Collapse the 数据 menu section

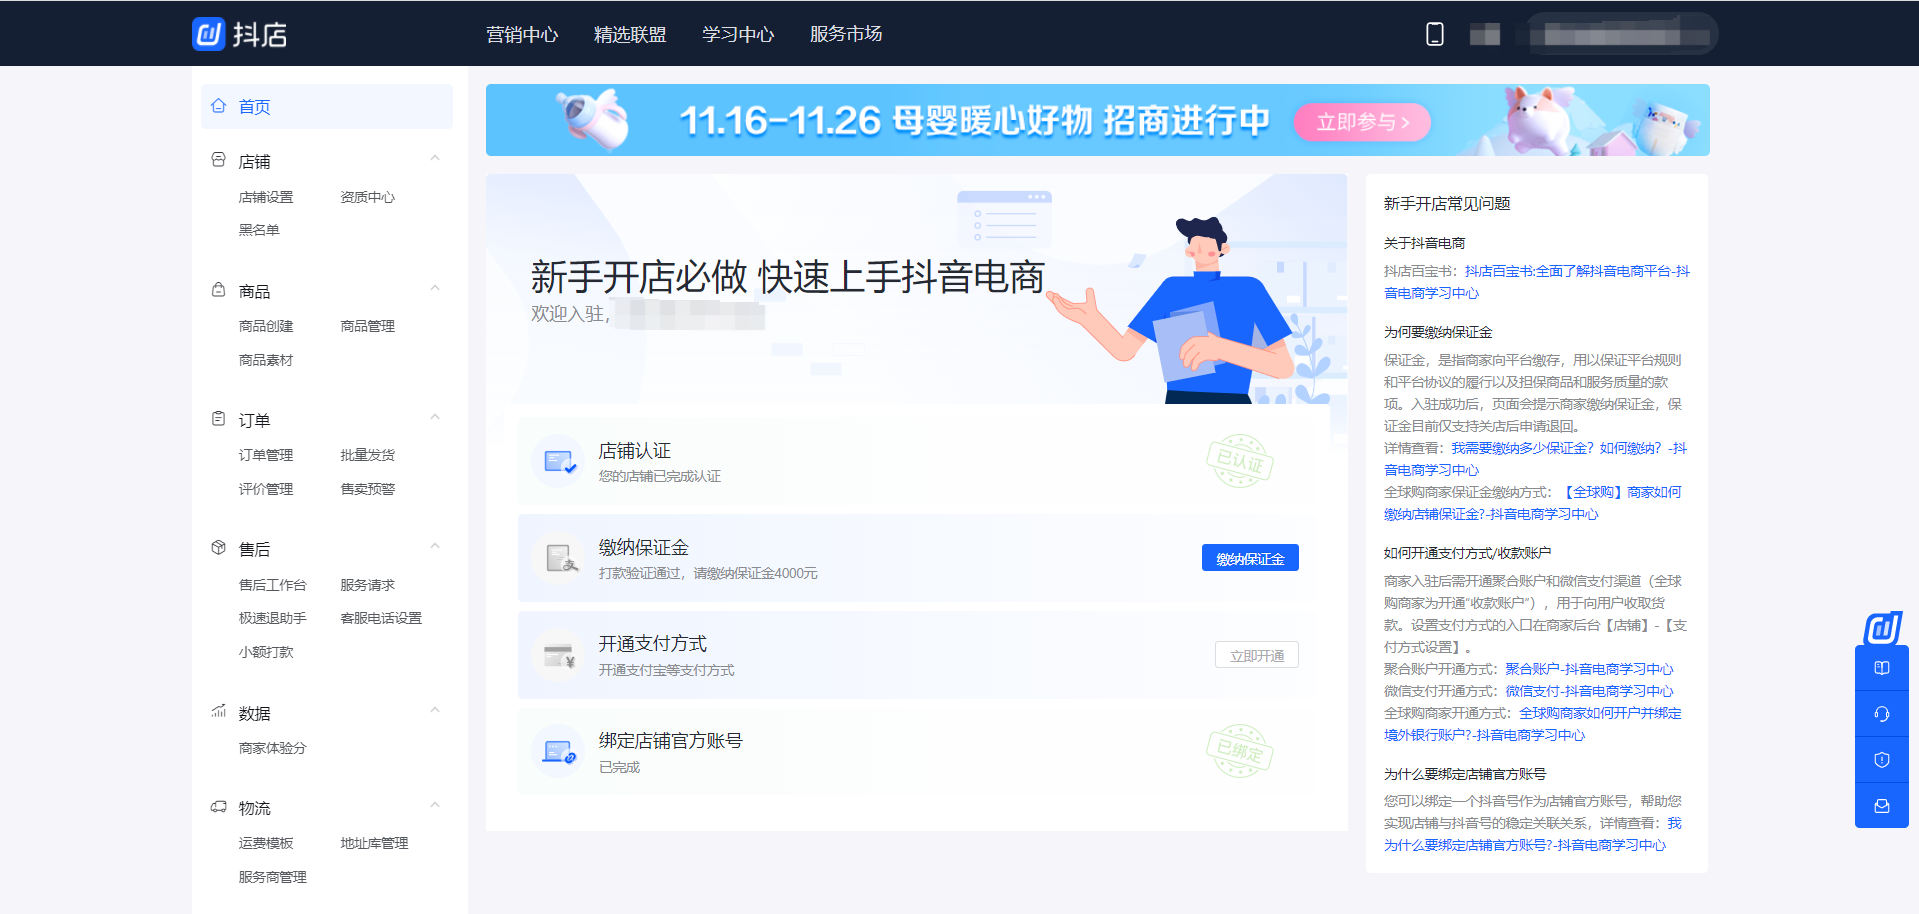(x=435, y=710)
